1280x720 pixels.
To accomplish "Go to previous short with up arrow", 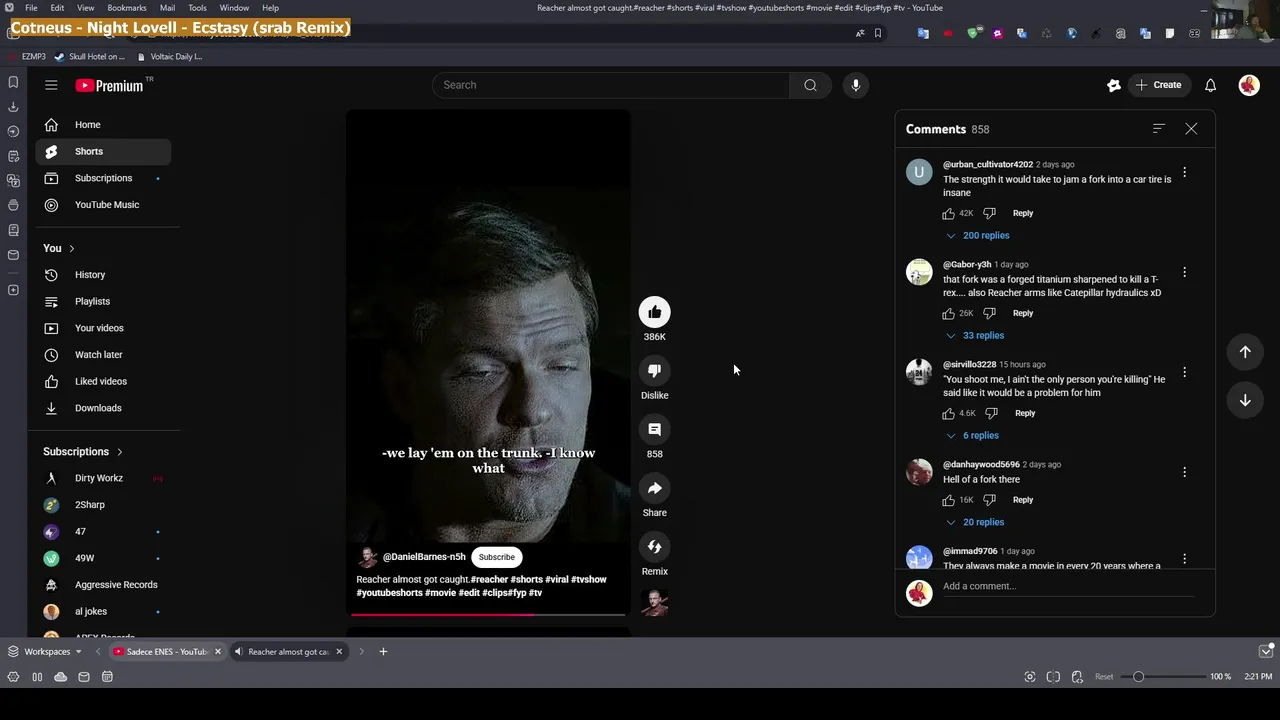I will [1245, 352].
